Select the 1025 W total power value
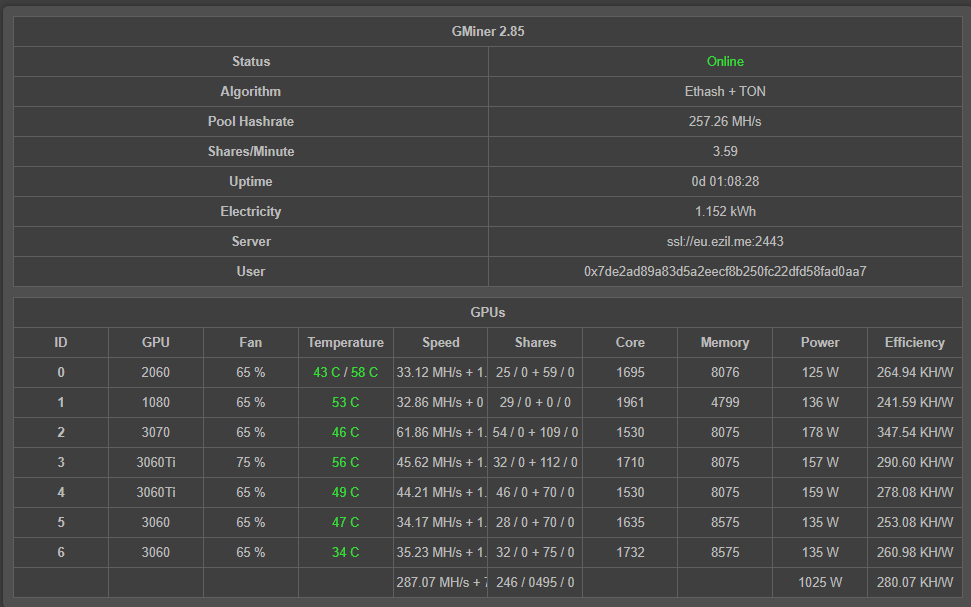The image size is (971, 607). tap(819, 581)
